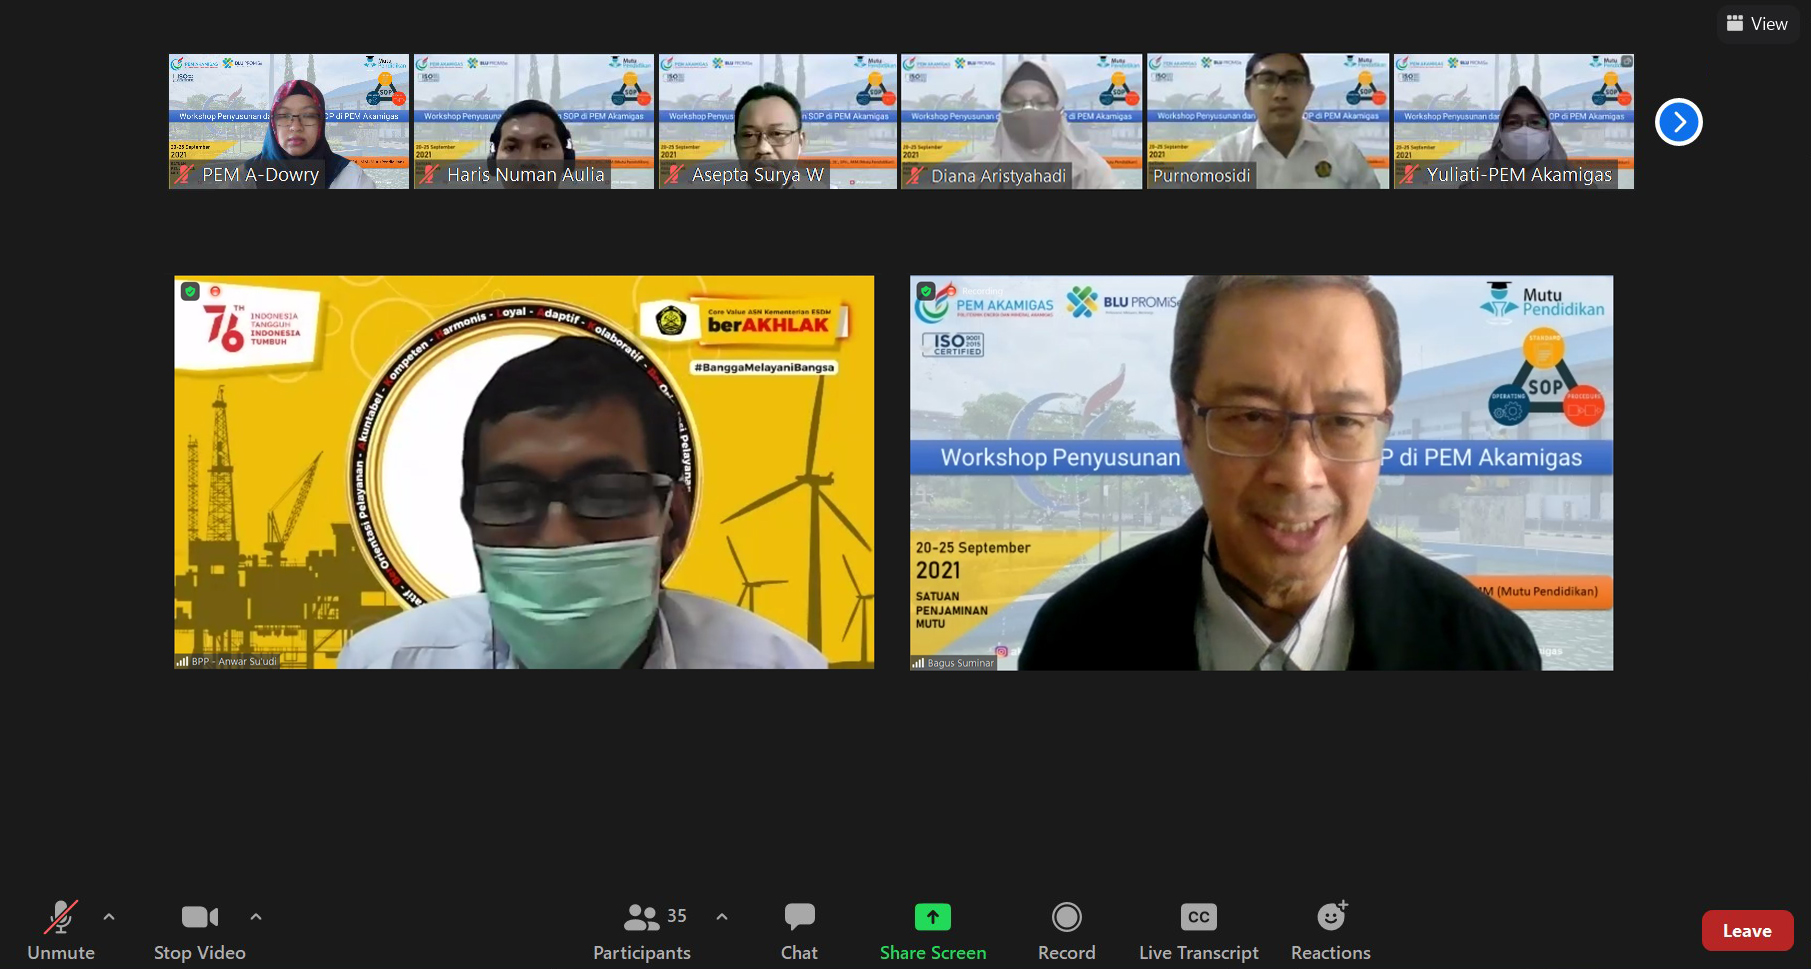
Task: Select Haris Numan Aulia video thumbnail
Action: point(534,121)
